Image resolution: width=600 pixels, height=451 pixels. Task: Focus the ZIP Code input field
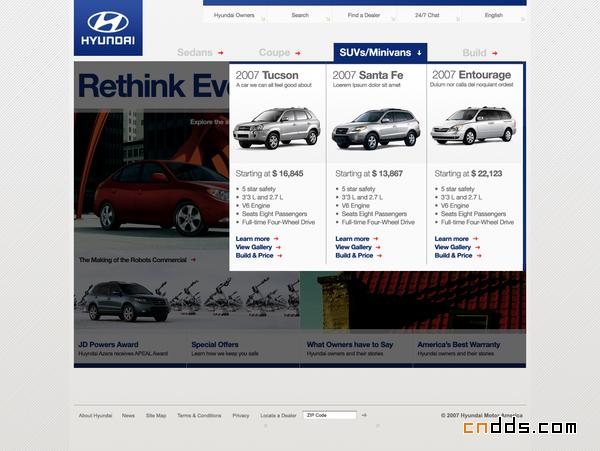[329, 415]
